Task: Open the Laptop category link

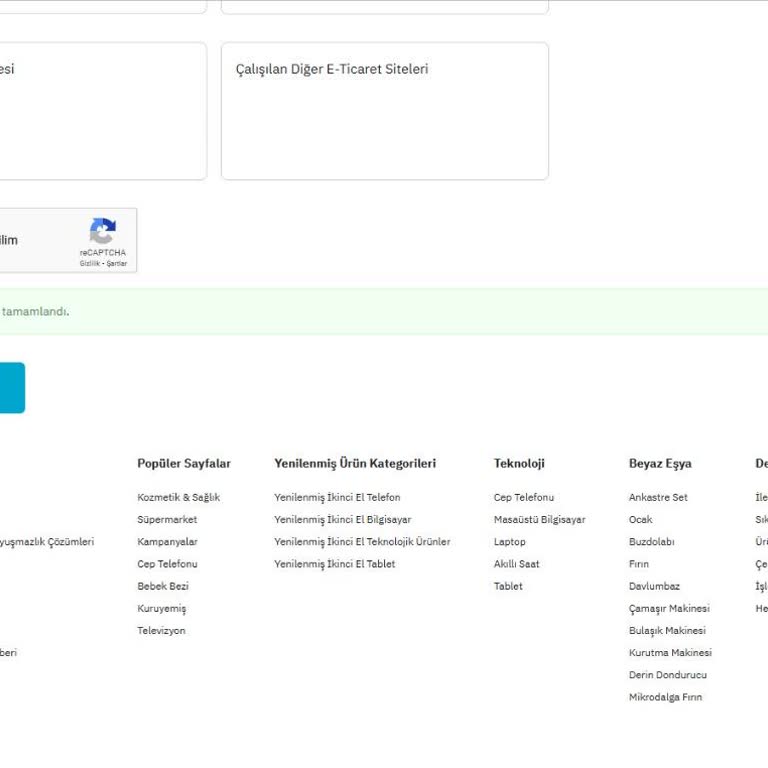Action: 509,542
